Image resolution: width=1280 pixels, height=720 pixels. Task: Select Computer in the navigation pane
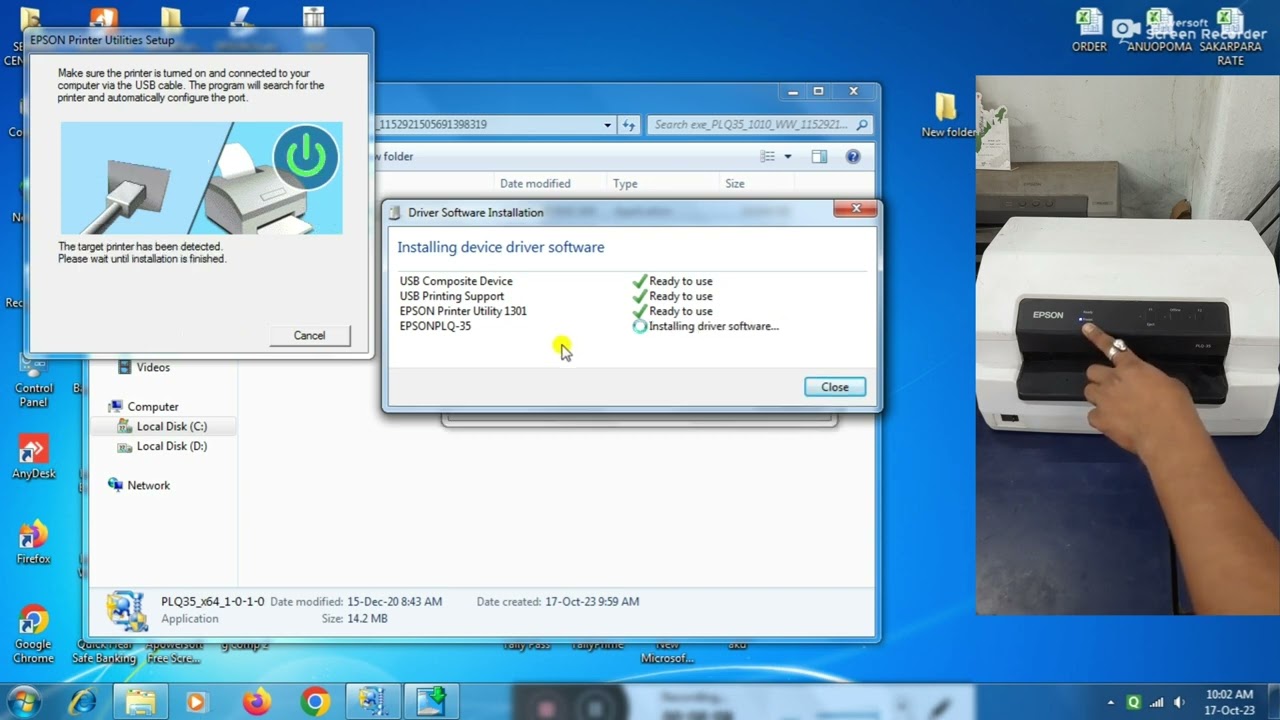153,407
